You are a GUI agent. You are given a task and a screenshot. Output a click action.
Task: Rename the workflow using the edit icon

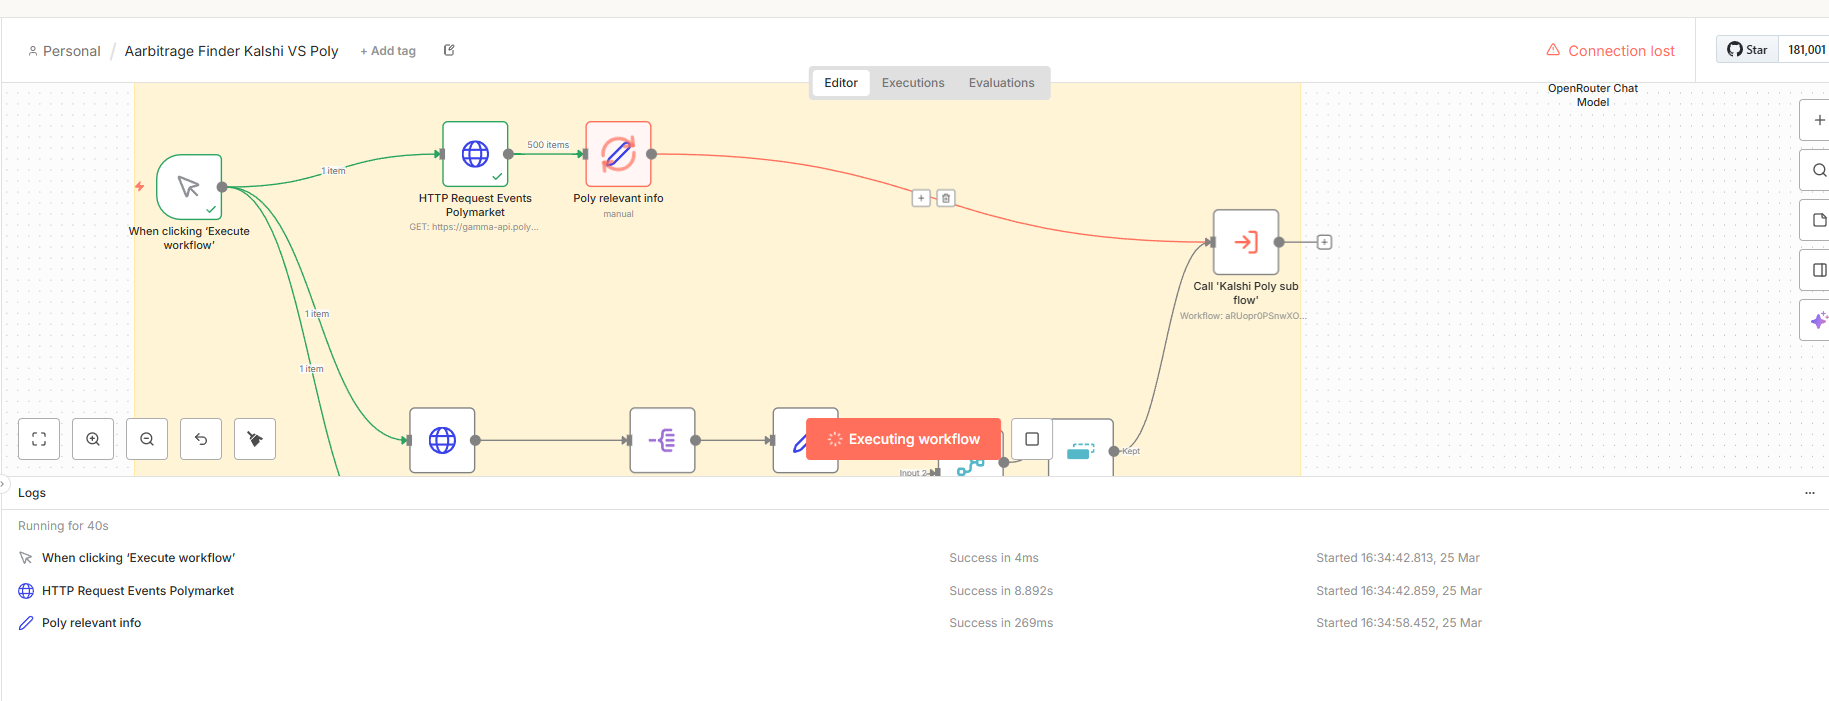coord(449,50)
